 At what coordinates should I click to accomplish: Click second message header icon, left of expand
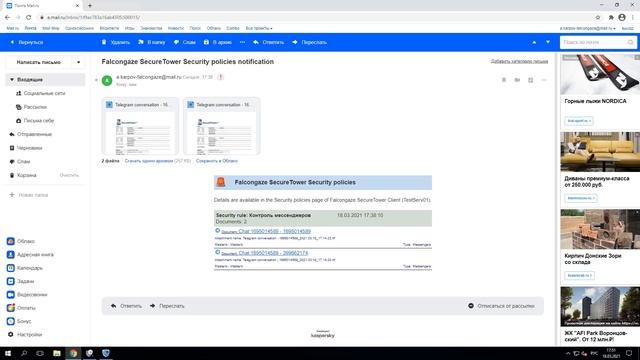[517, 80]
